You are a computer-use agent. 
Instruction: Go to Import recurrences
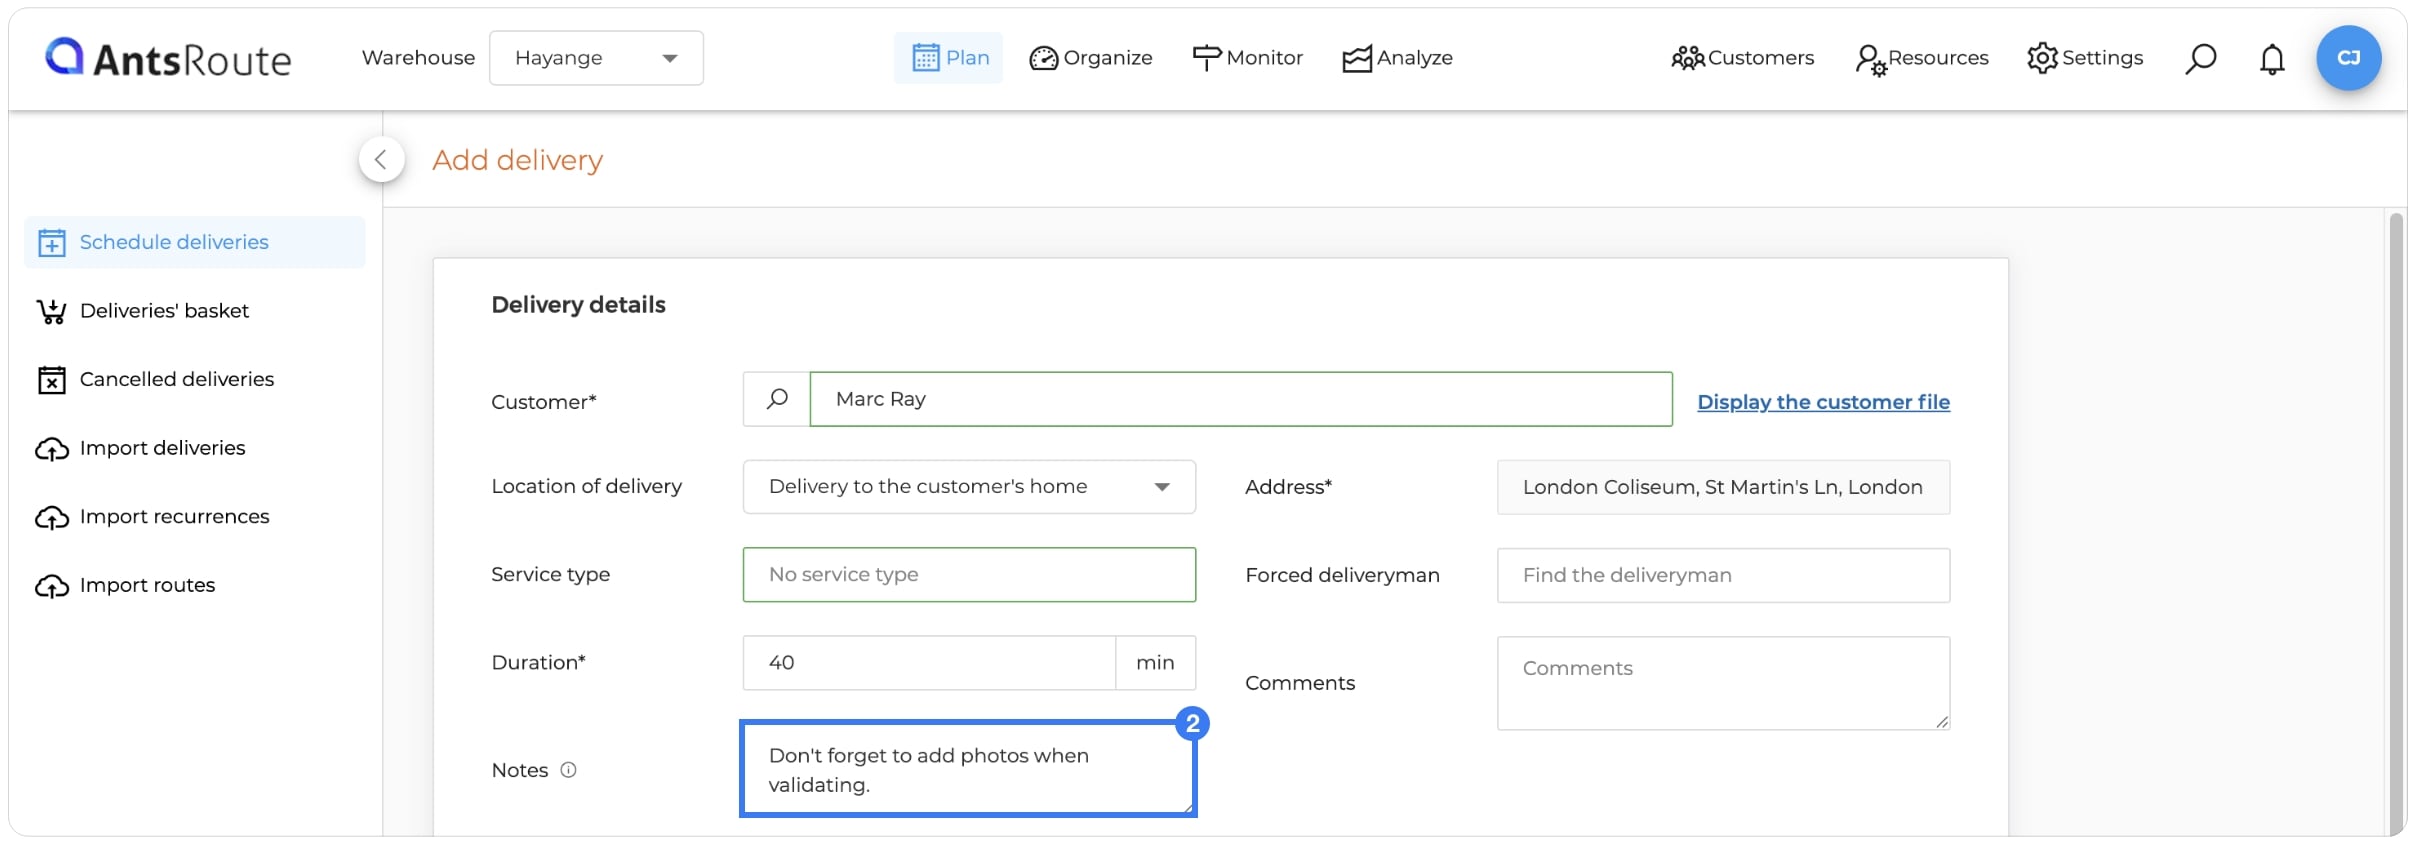[153, 517]
